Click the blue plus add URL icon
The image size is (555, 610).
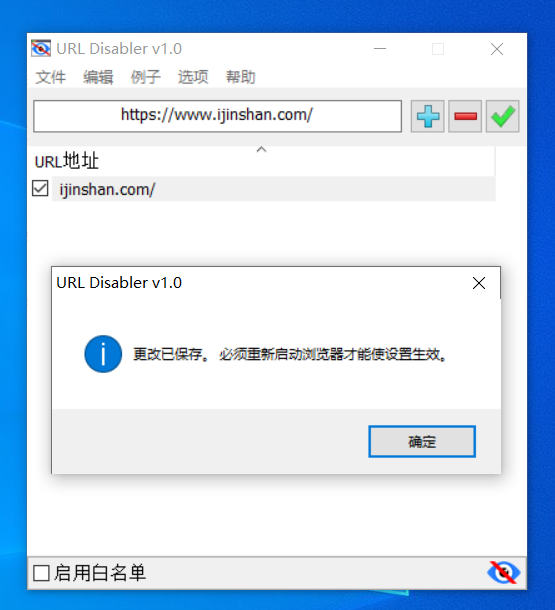(x=427, y=116)
